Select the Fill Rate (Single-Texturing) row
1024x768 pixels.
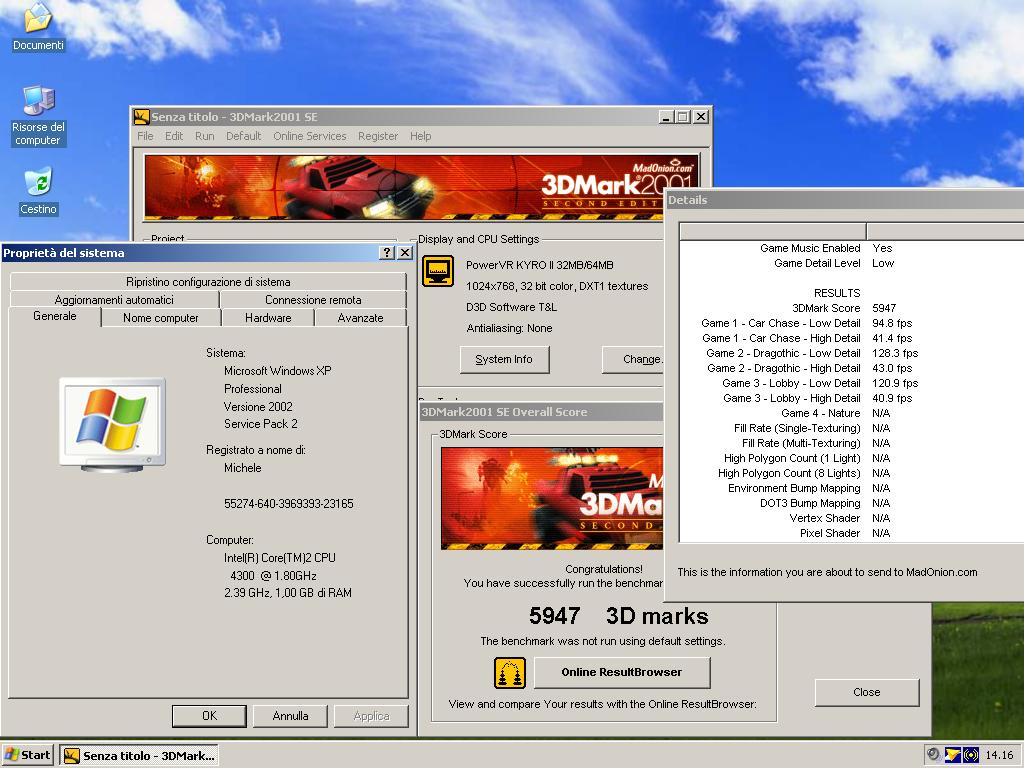point(852,428)
